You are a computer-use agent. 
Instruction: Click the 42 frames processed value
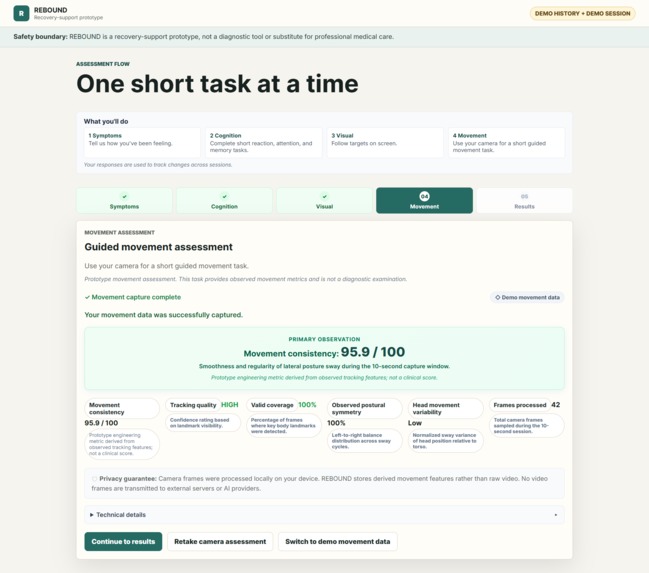pyautogui.click(x=555, y=405)
